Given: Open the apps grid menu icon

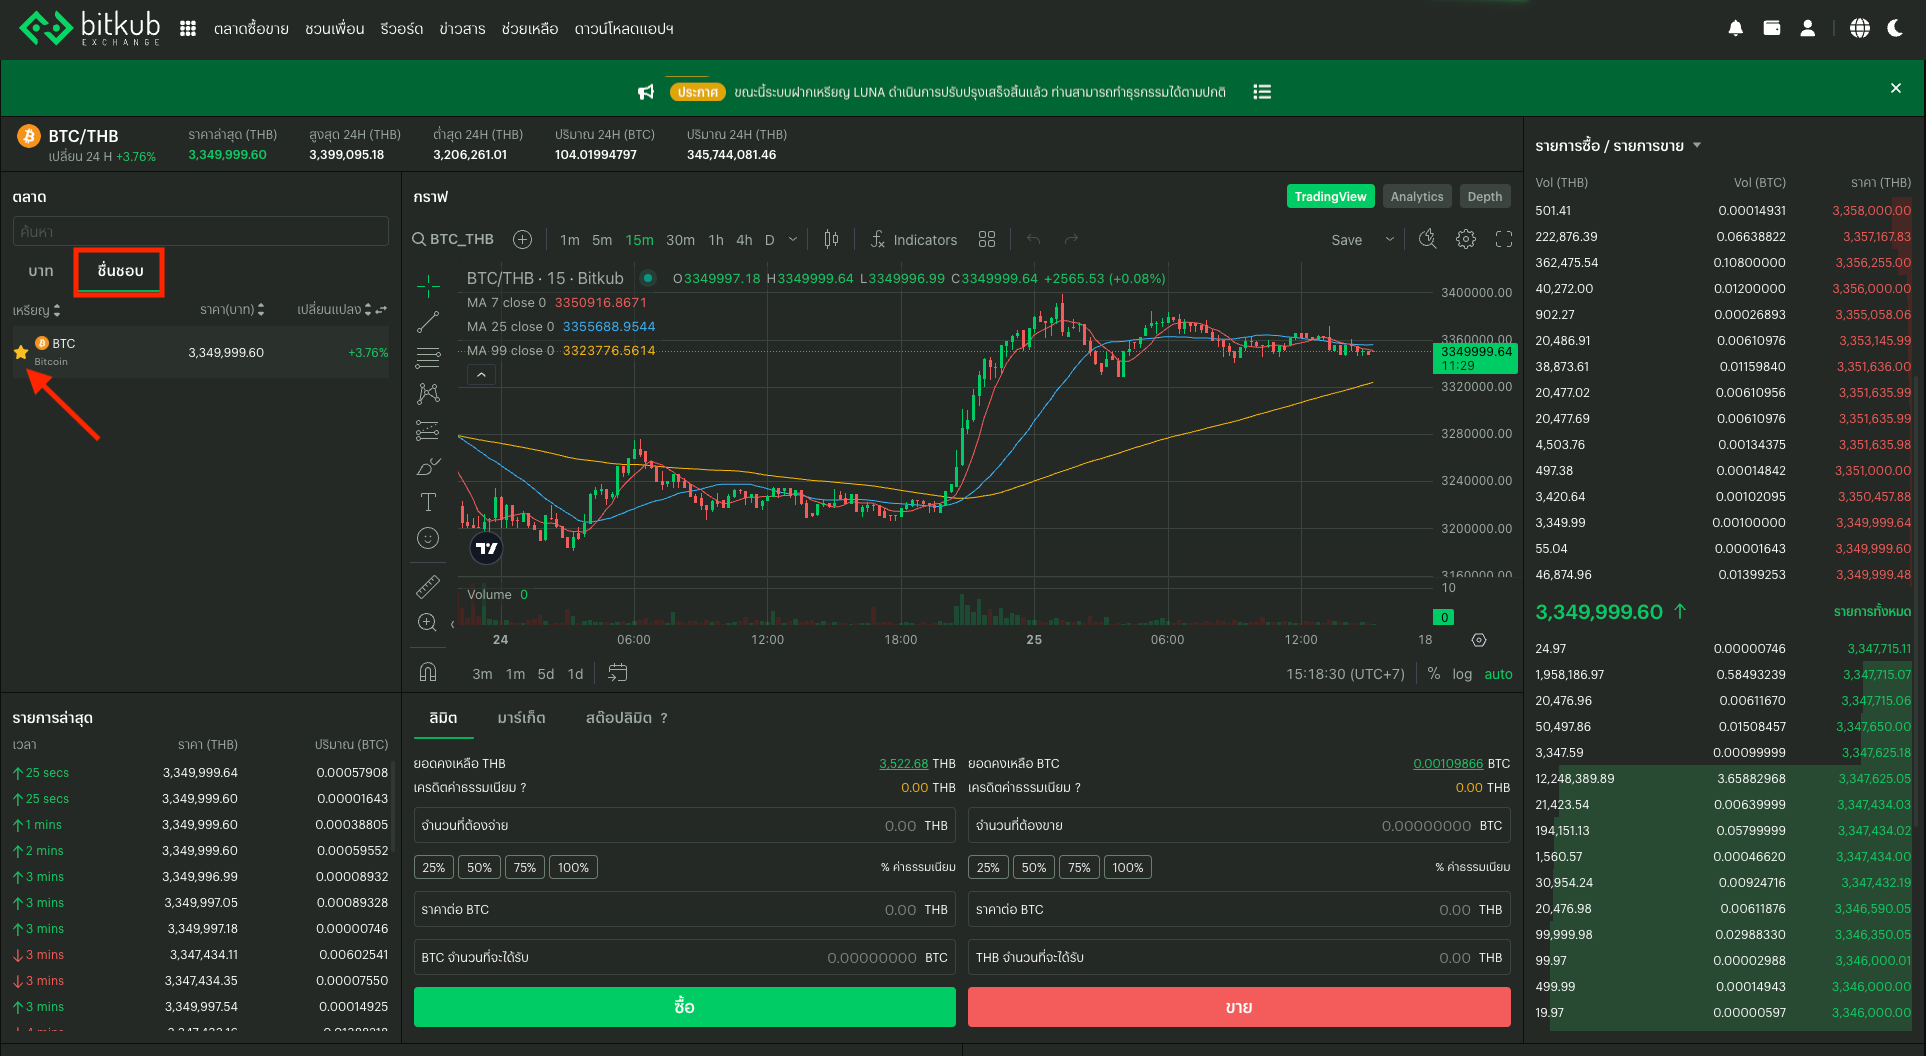Looking at the screenshot, I should point(188,29).
